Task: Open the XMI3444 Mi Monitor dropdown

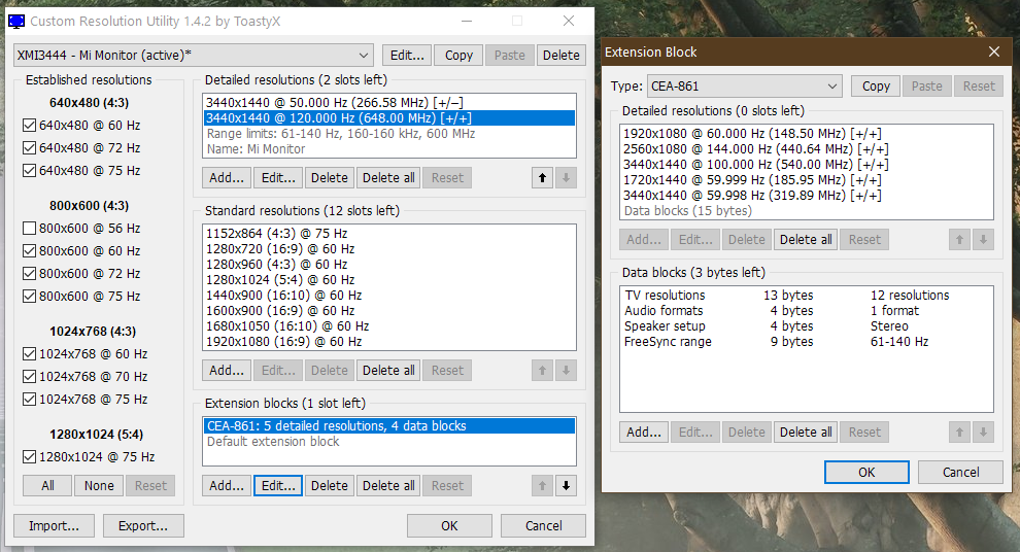Action: [x=193, y=55]
